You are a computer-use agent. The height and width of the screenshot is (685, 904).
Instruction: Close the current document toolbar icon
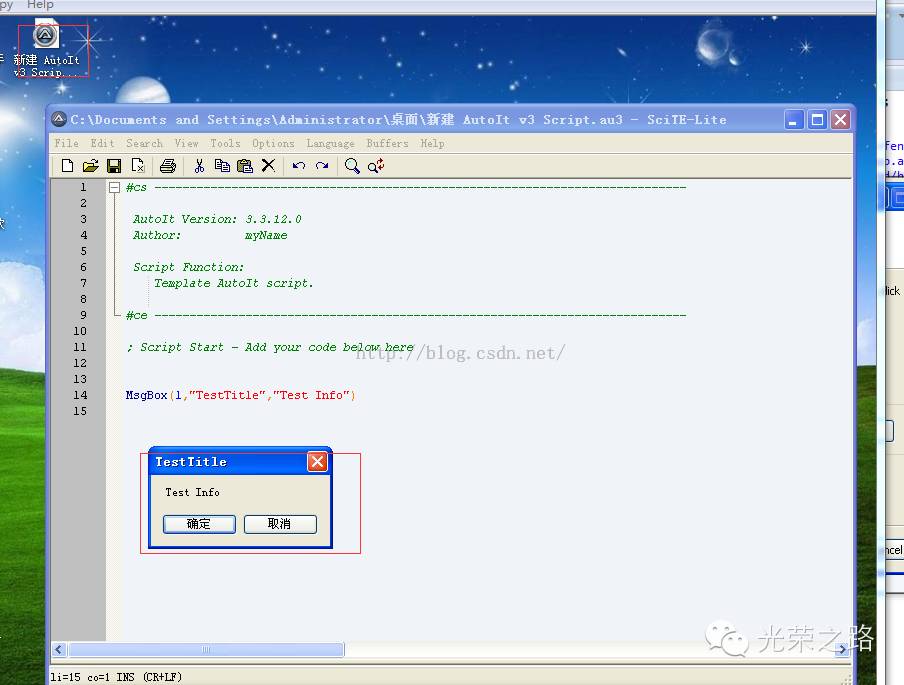point(138,166)
